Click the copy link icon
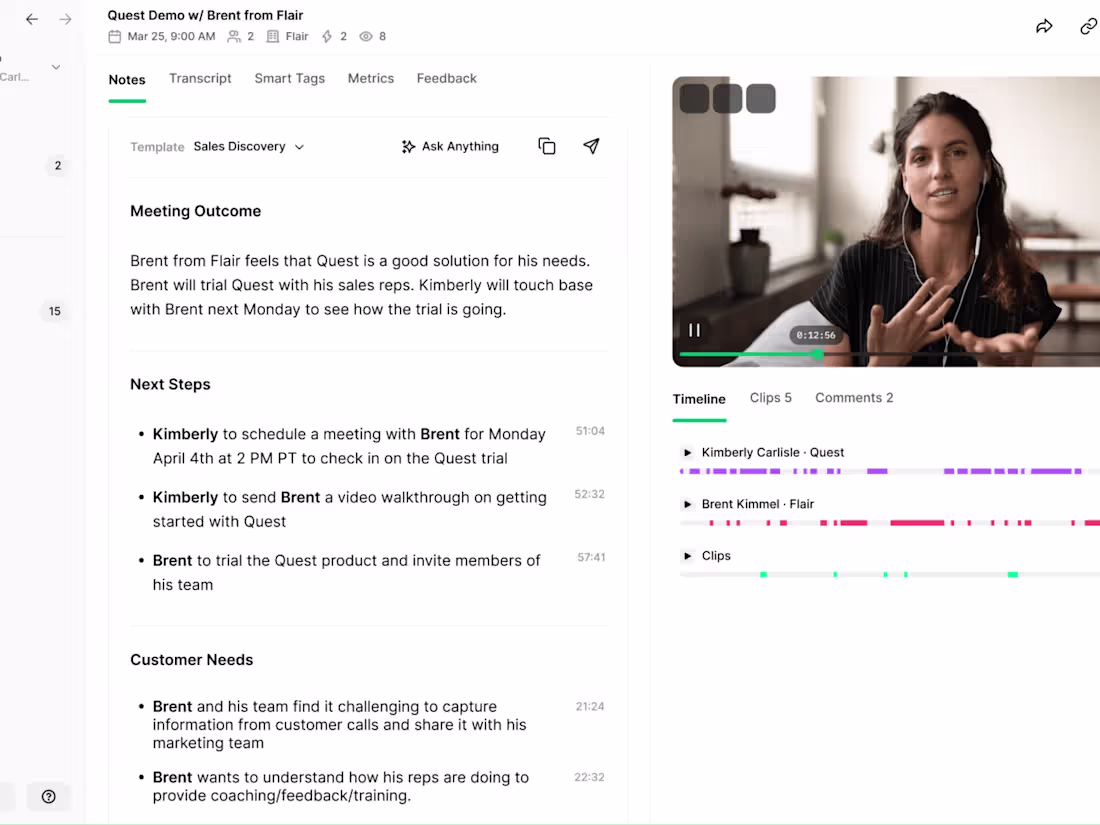Image resolution: width=1100 pixels, height=825 pixels. [x=1088, y=26]
